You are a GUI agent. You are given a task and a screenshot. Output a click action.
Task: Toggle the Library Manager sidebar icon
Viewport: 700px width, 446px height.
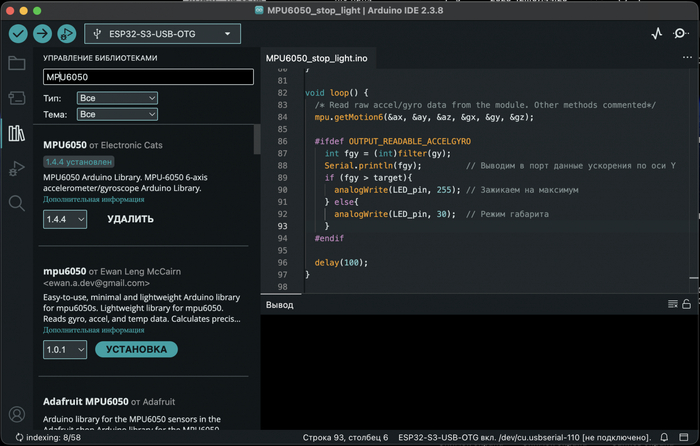pyautogui.click(x=17, y=133)
